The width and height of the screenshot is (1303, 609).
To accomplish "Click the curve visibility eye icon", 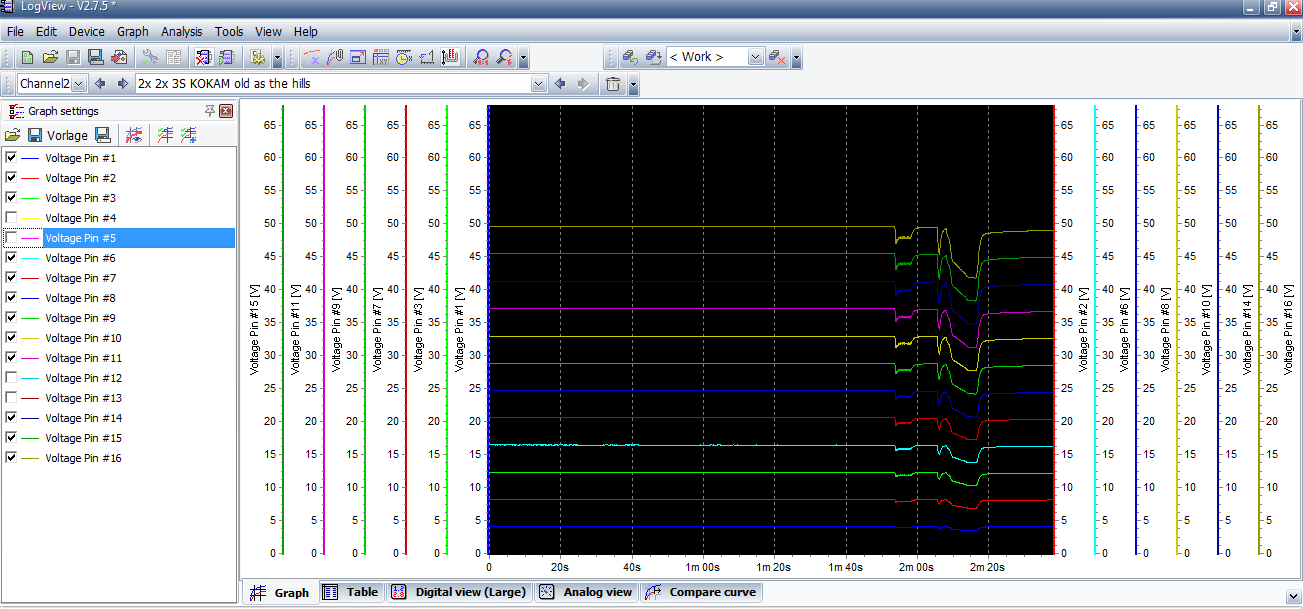I will 133,135.
